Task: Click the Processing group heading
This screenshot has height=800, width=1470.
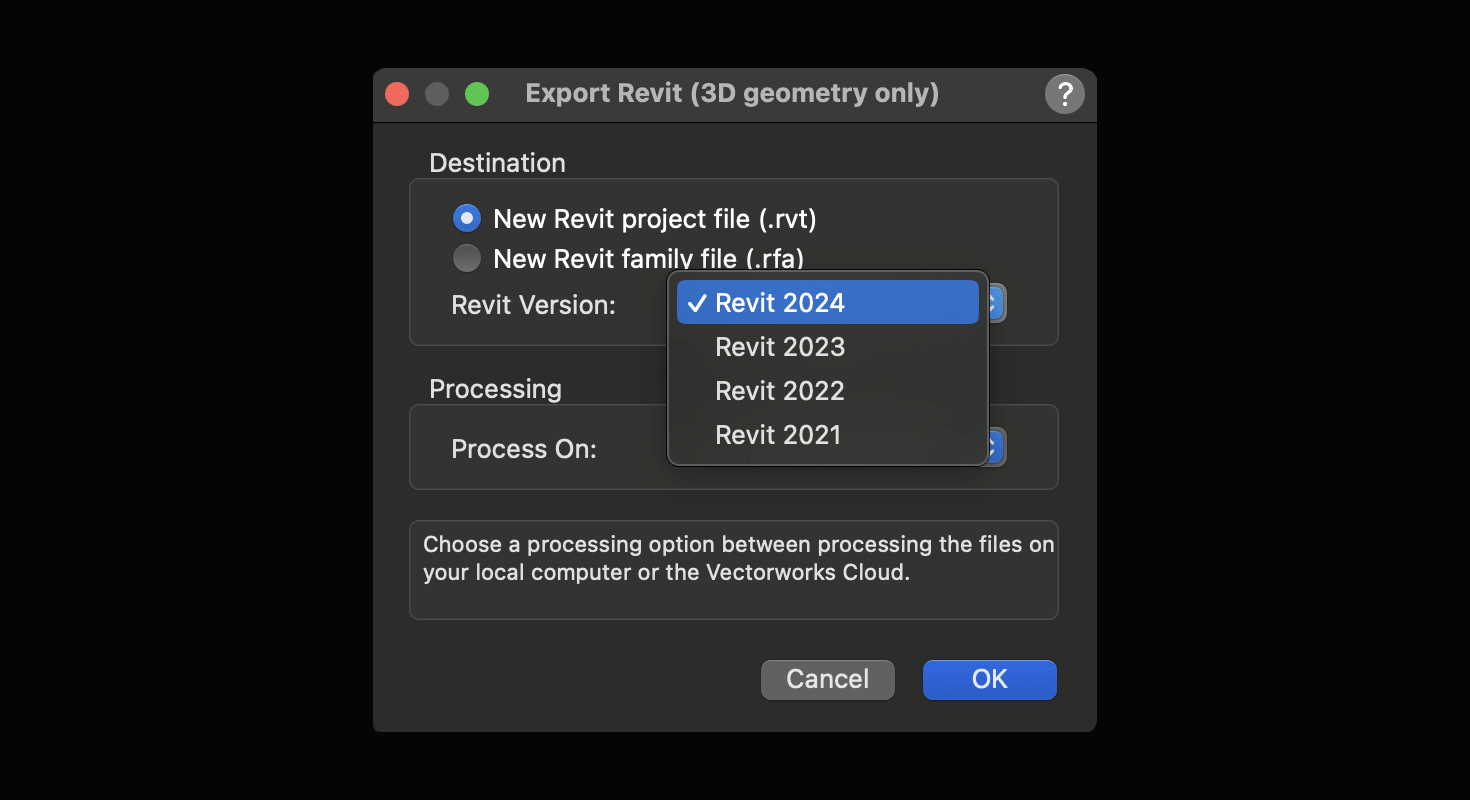Action: 495,388
